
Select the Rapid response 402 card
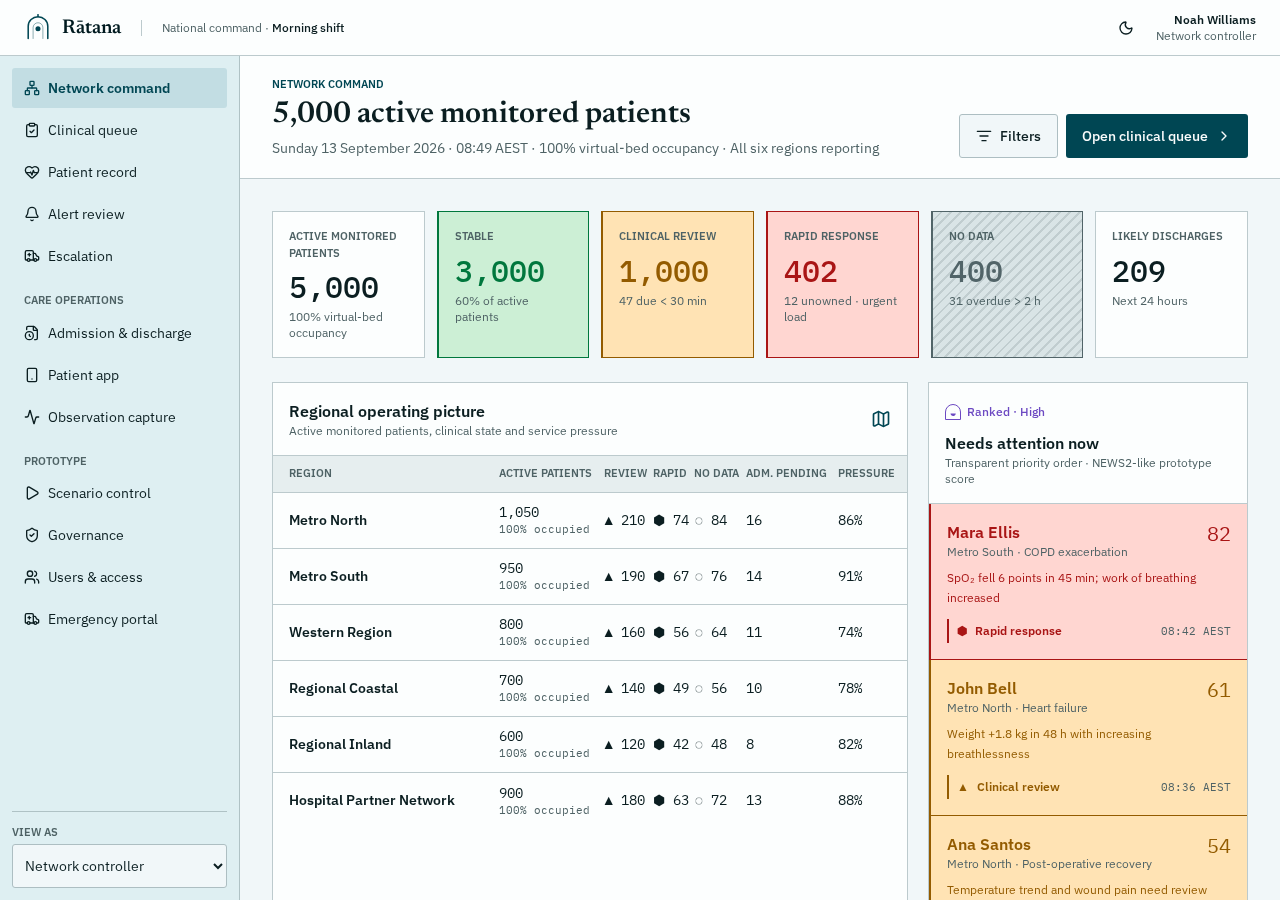[842, 284]
